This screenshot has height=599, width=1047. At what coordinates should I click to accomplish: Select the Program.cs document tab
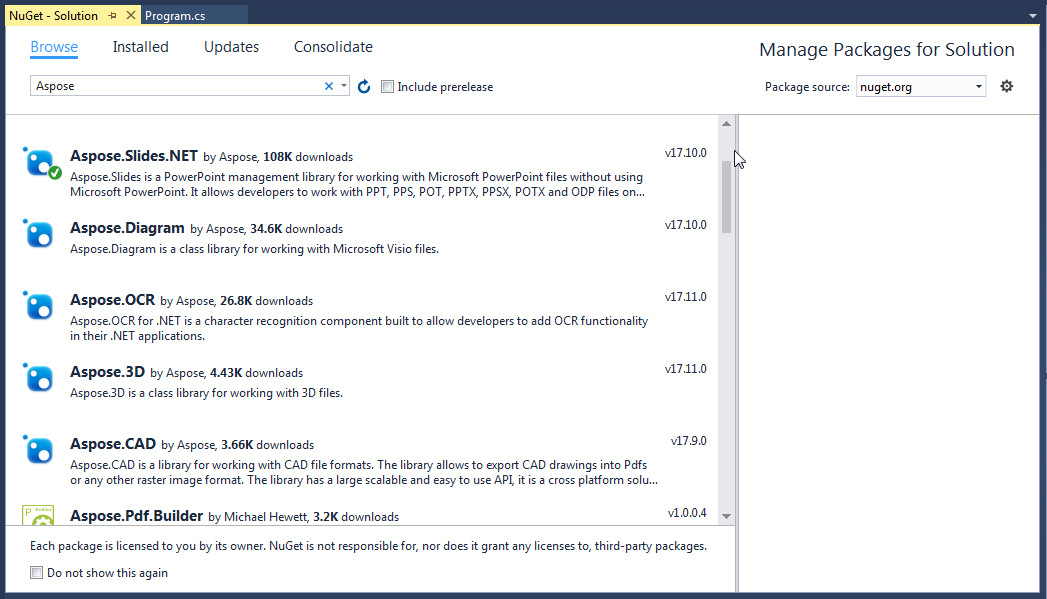tap(175, 16)
